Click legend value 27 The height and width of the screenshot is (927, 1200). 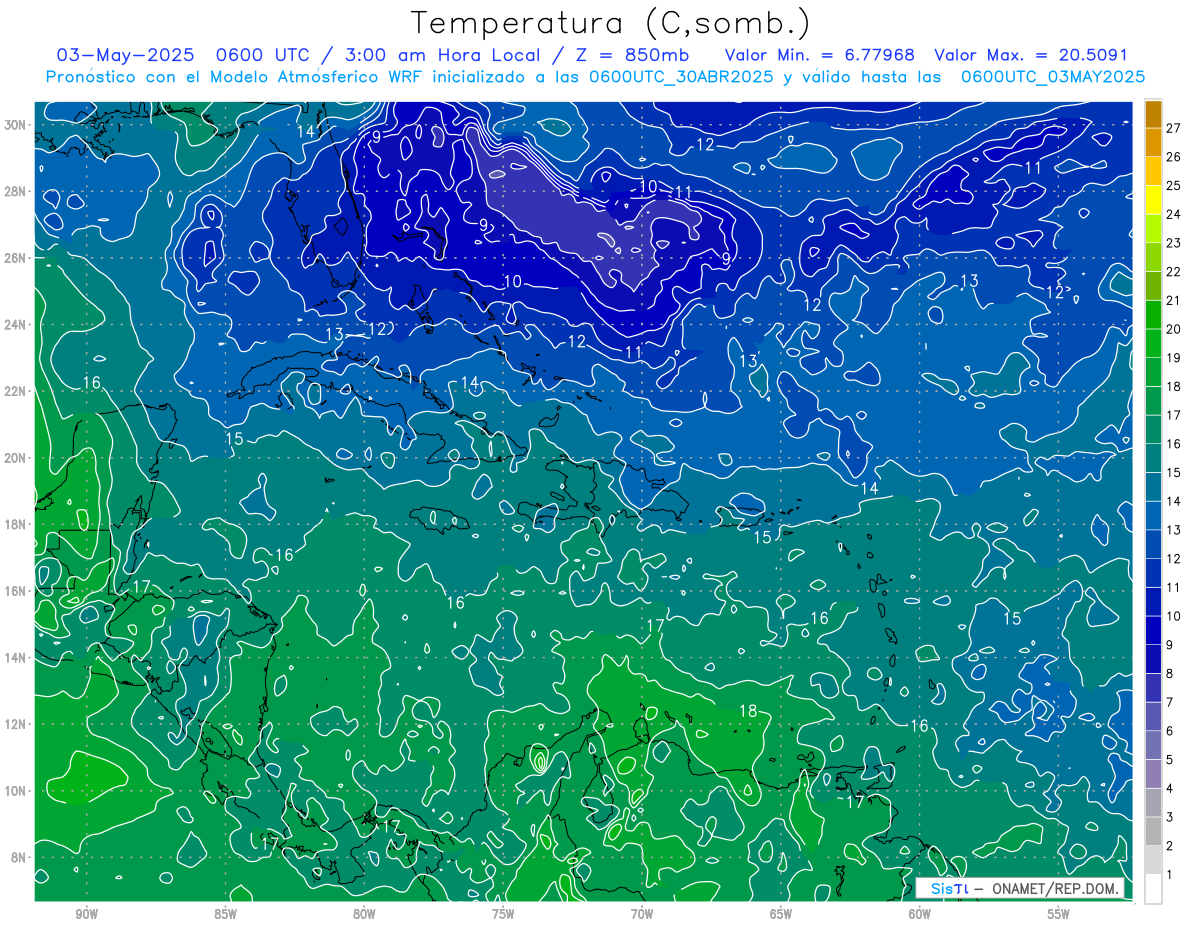(x=1173, y=128)
